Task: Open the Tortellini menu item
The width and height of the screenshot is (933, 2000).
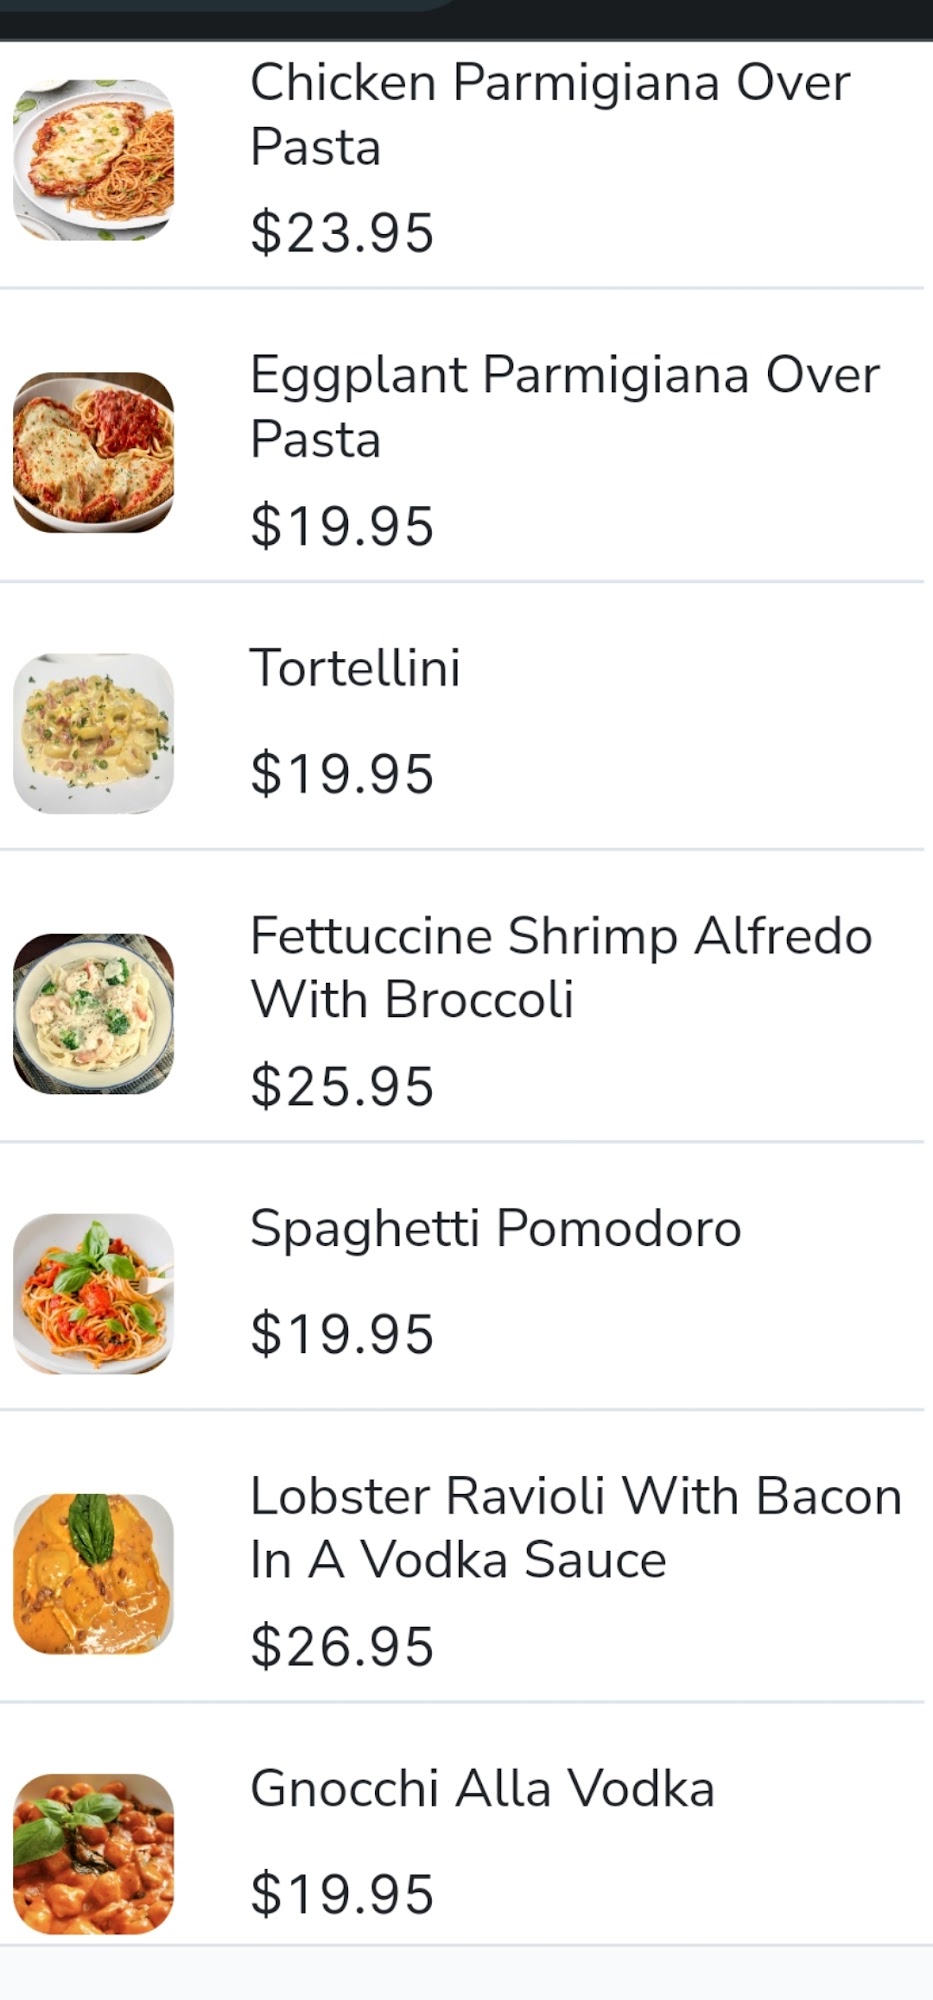Action: [x=355, y=667]
